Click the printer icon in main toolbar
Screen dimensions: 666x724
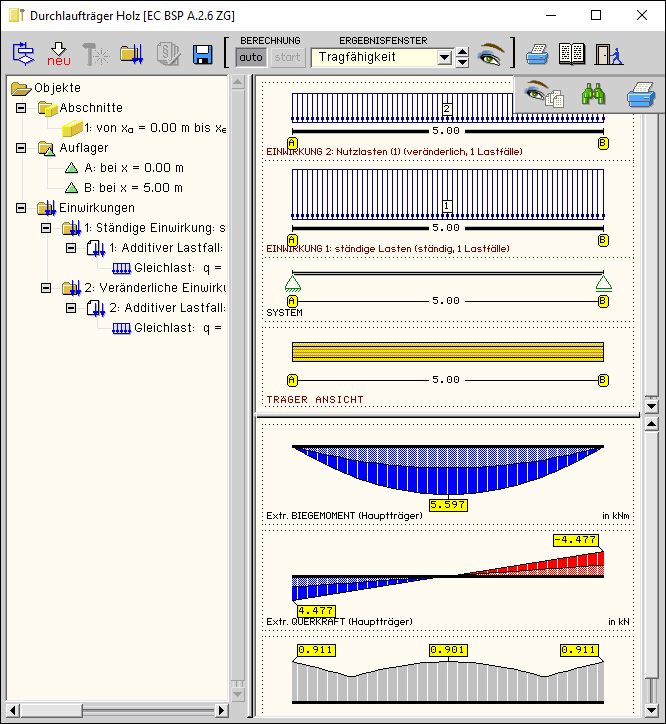[538, 54]
